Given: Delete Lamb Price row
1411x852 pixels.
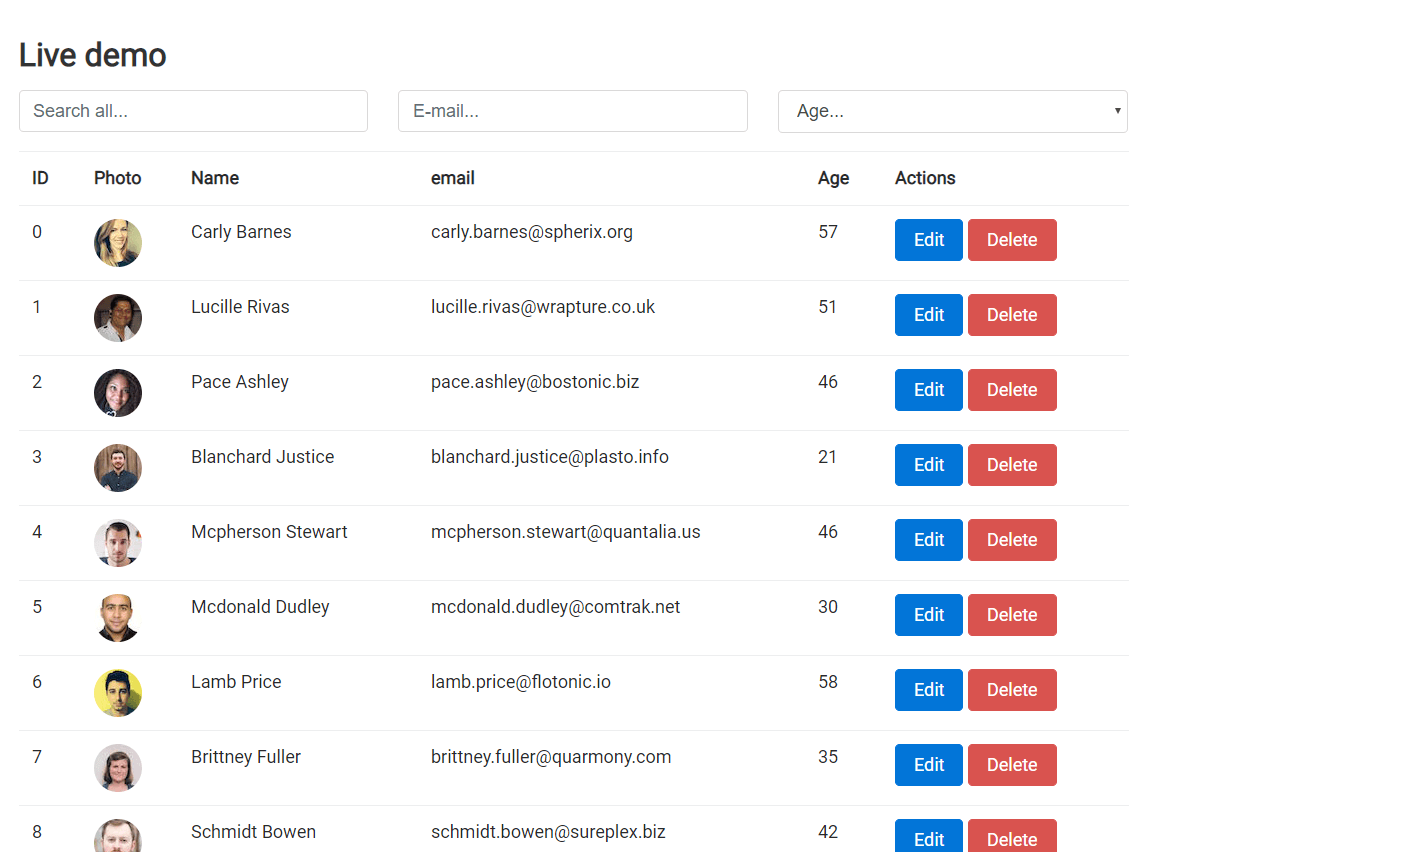Looking at the screenshot, I should pos(1012,690).
